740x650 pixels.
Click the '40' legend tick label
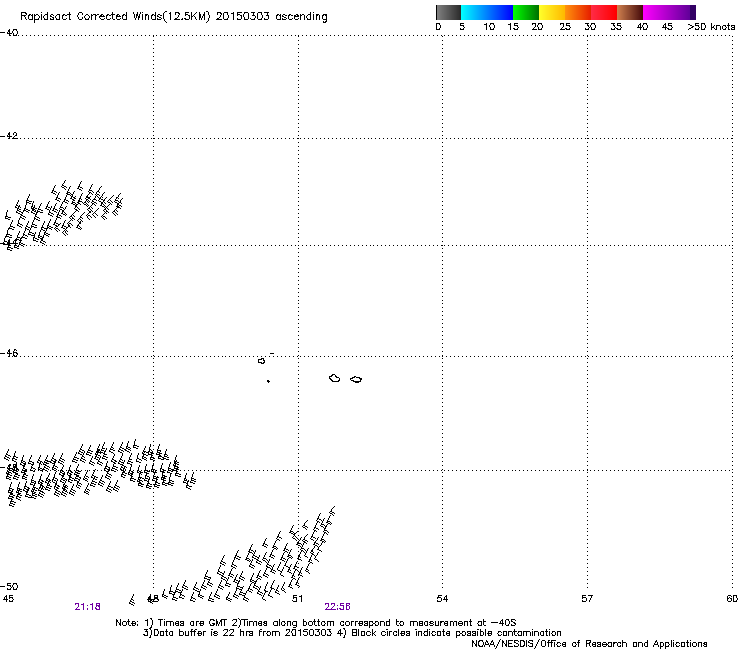642,27
